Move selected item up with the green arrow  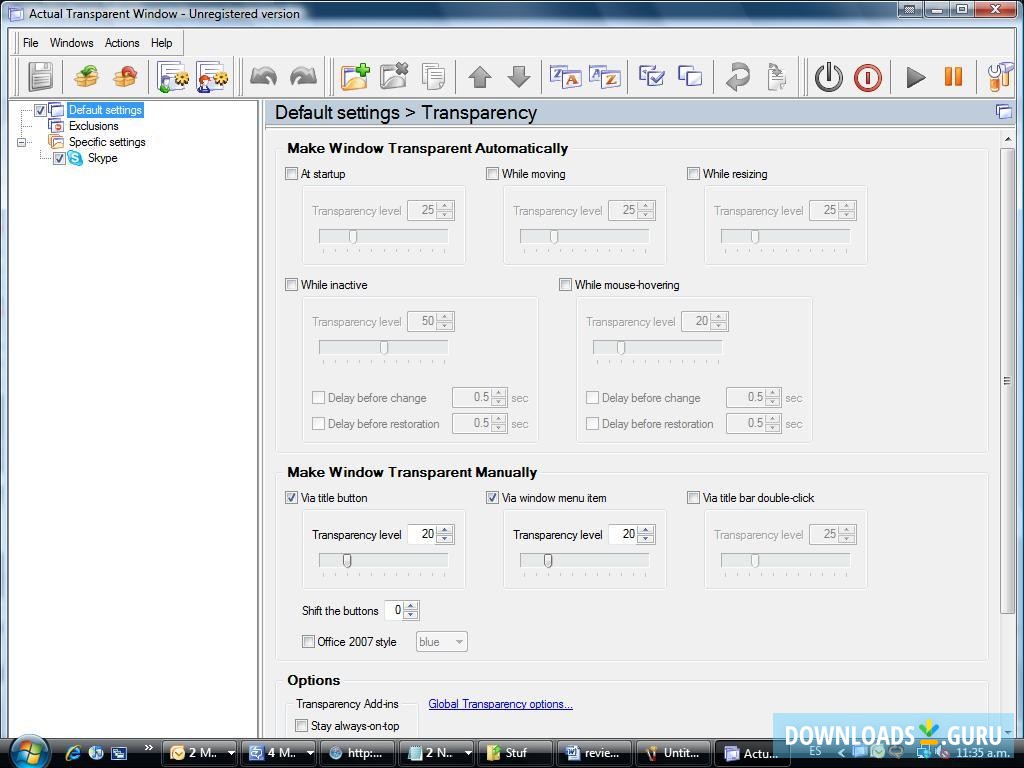[x=480, y=76]
